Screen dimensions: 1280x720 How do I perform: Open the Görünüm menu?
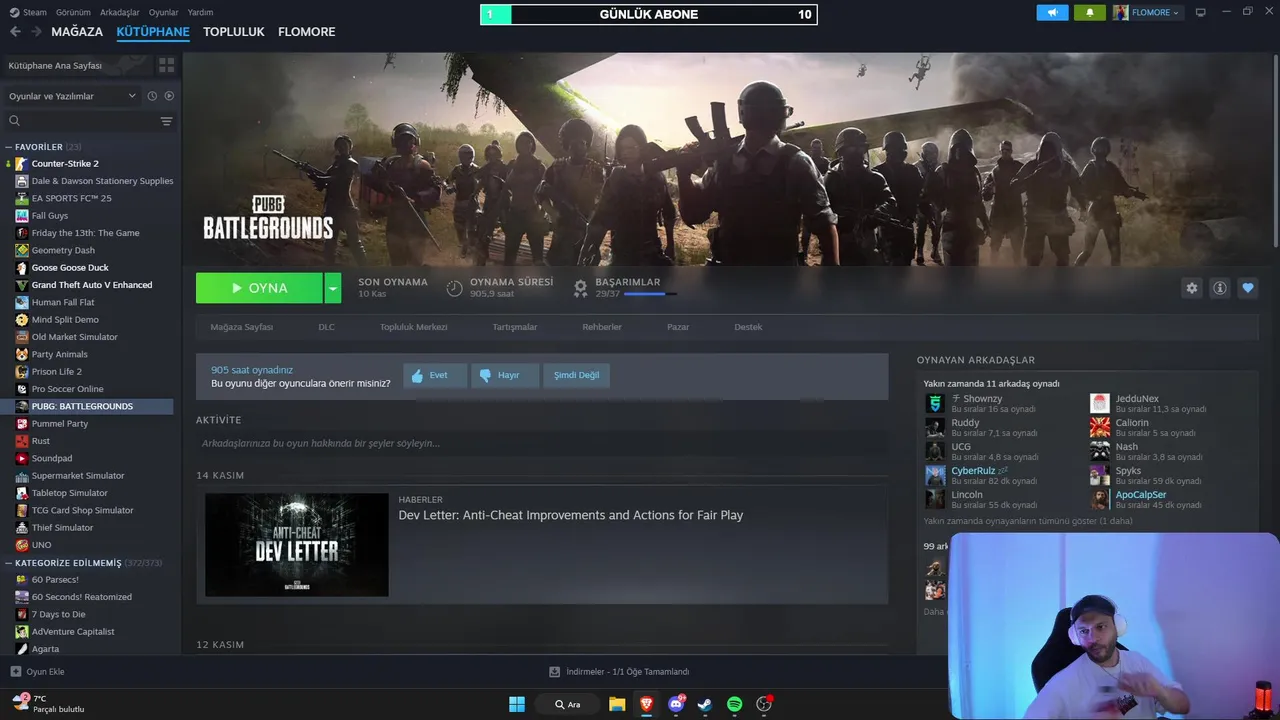coord(73,12)
